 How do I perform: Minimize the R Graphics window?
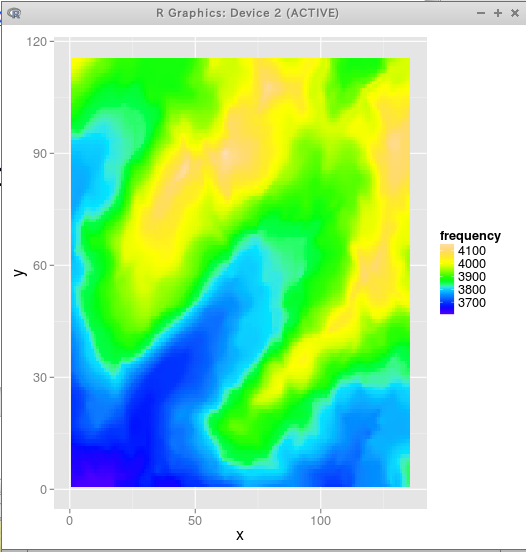481,13
